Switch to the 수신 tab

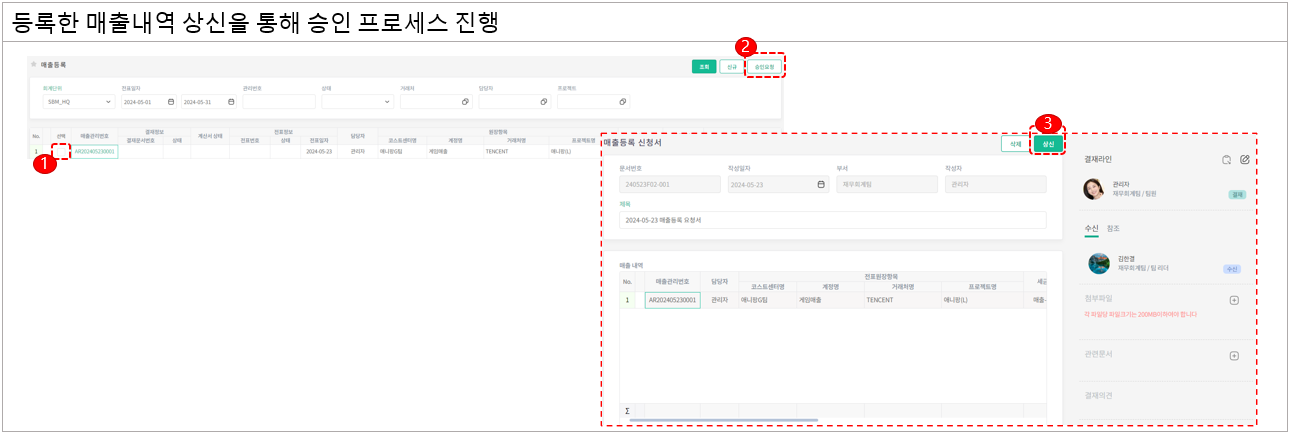pos(1091,229)
